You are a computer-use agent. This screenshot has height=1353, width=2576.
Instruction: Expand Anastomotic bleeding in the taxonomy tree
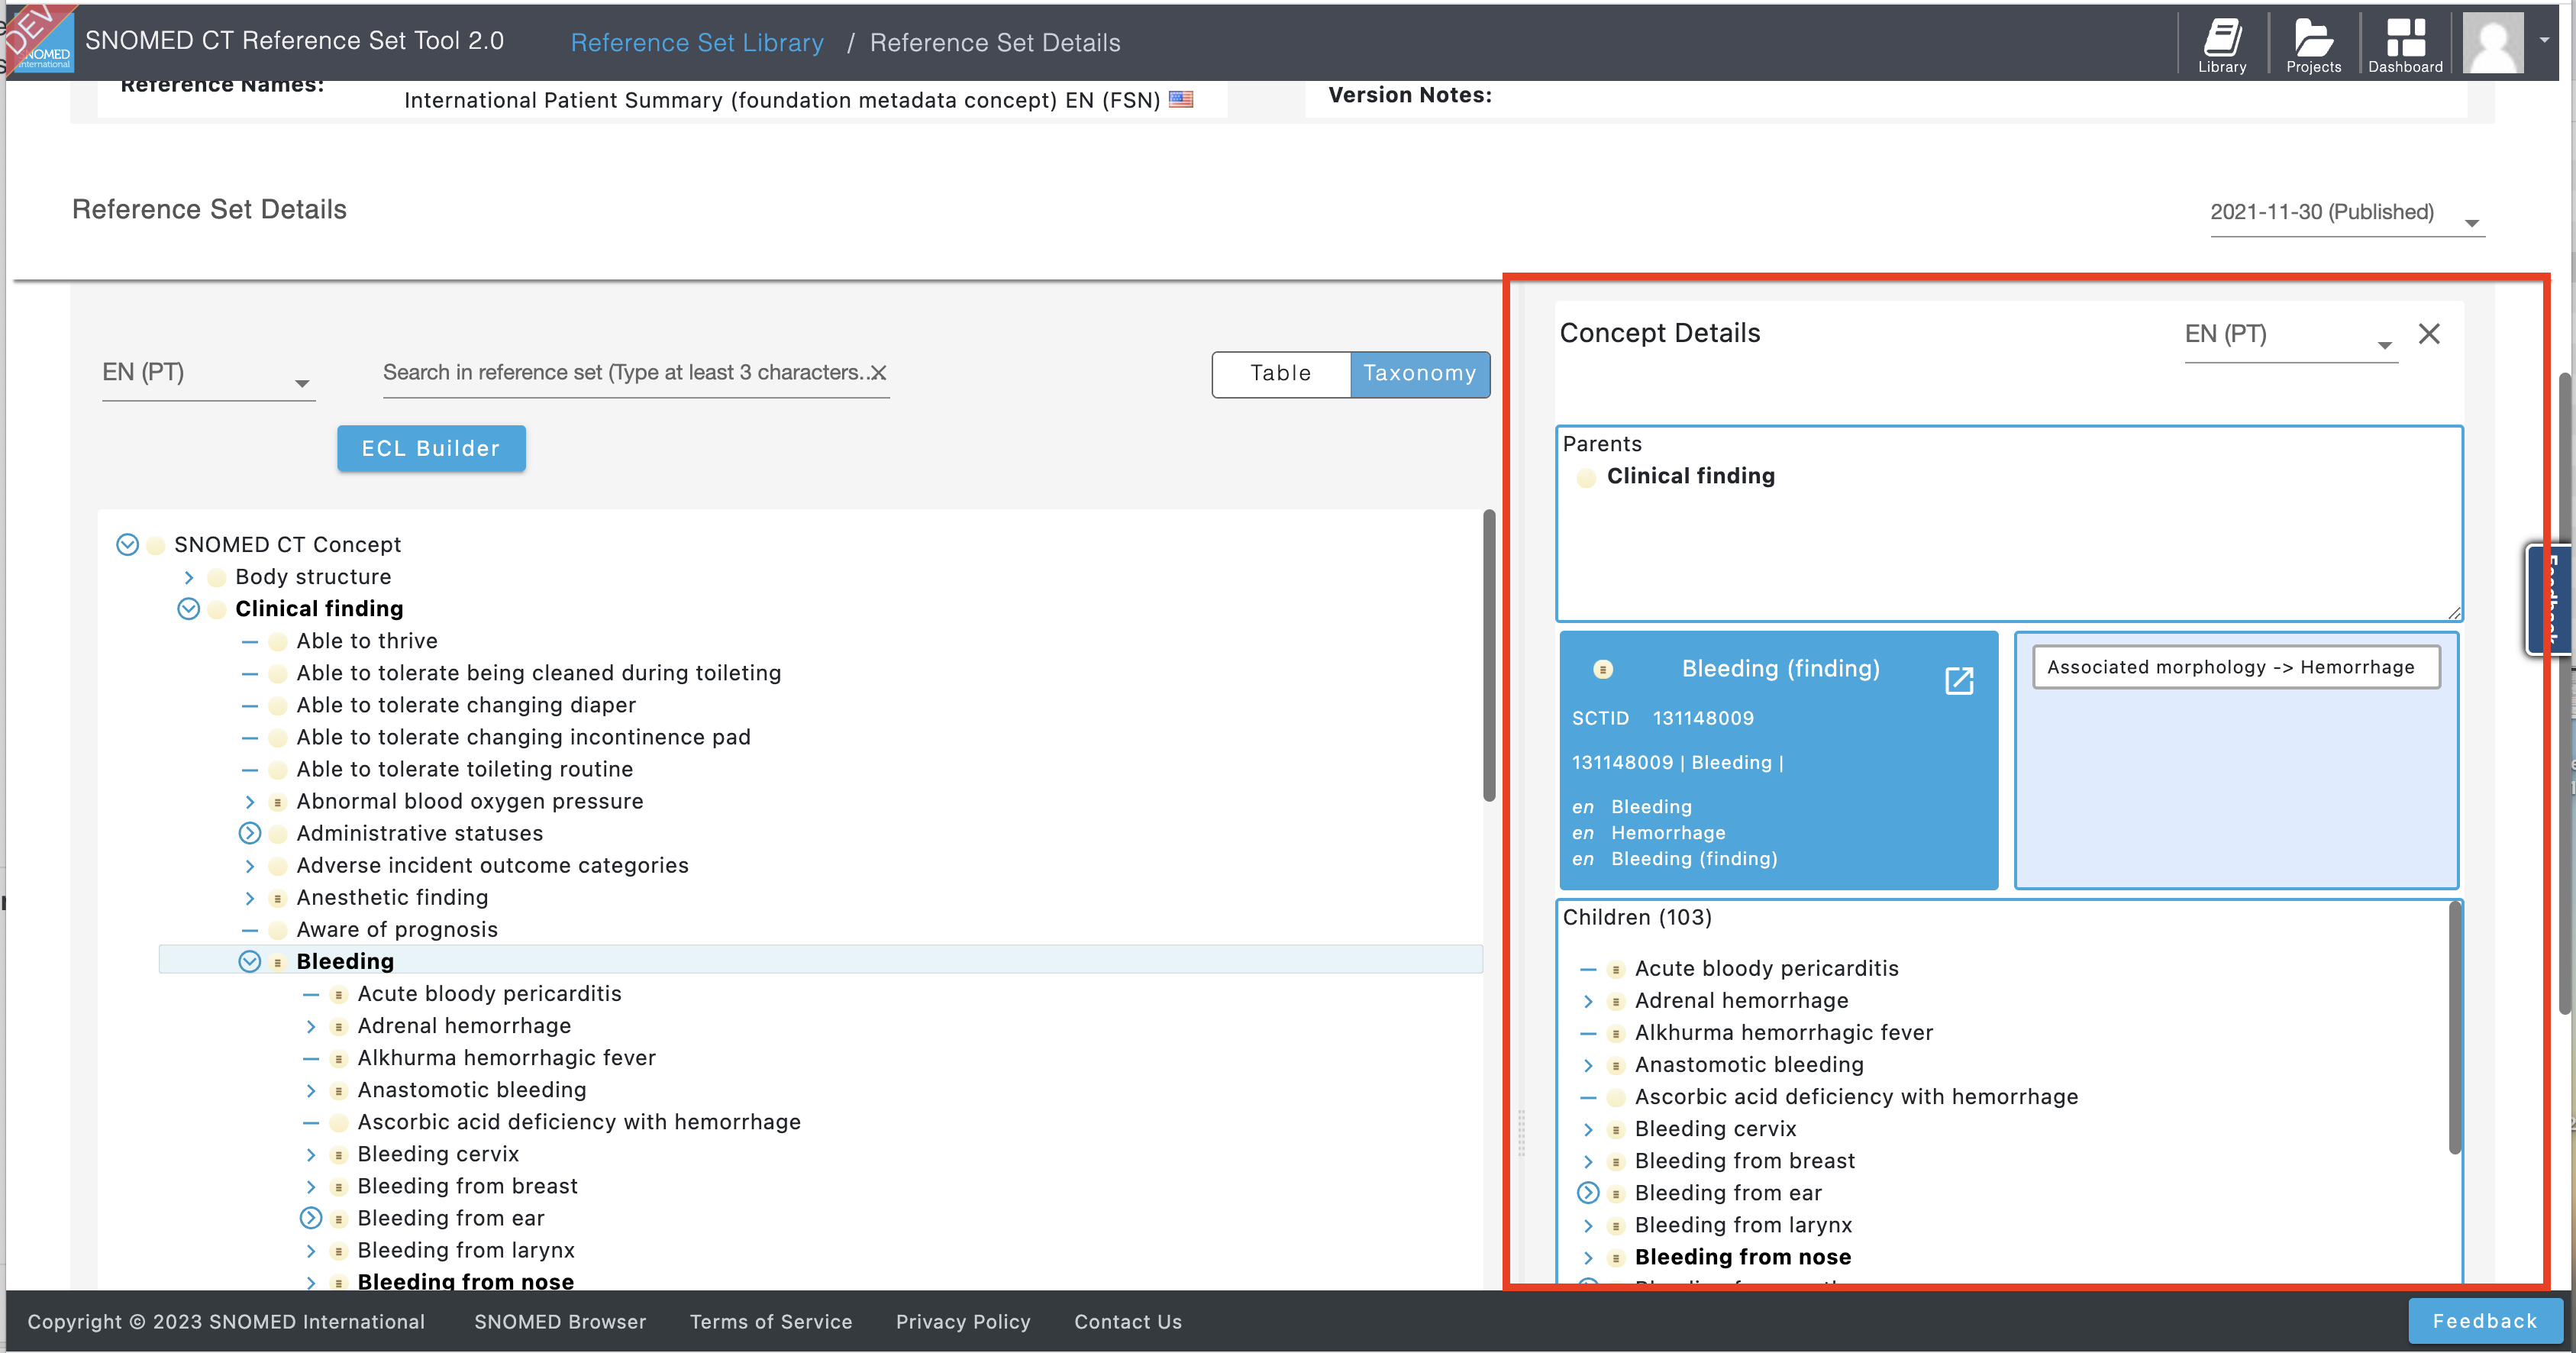click(311, 1090)
